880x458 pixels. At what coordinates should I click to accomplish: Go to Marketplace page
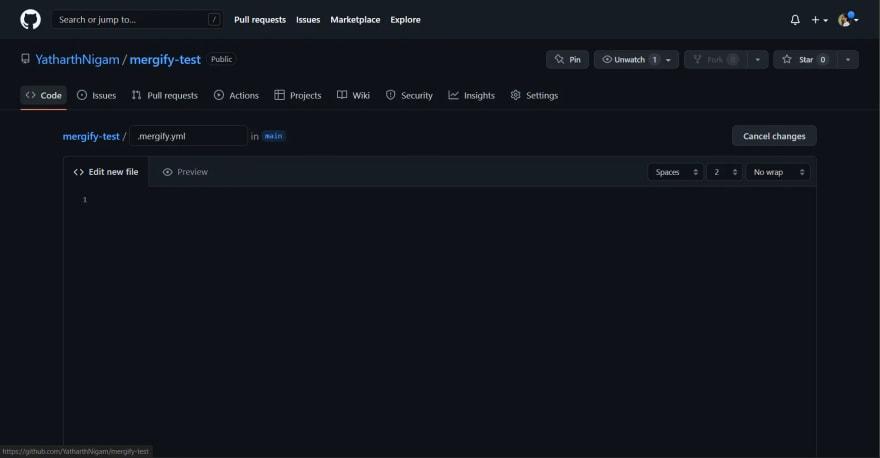point(355,20)
